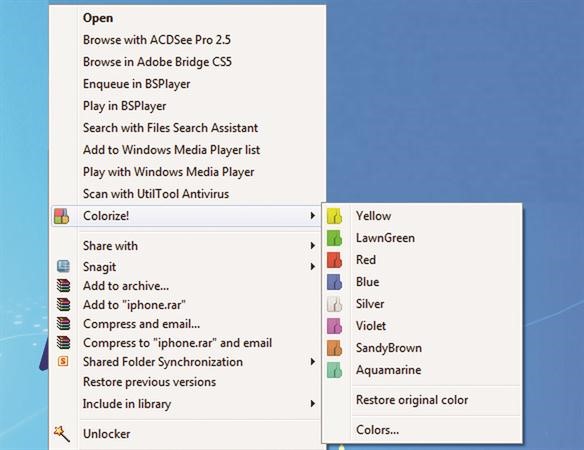Screen dimensions: 584x450
Task: Choose Play in BSPlayer
Action: coord(124,106)
